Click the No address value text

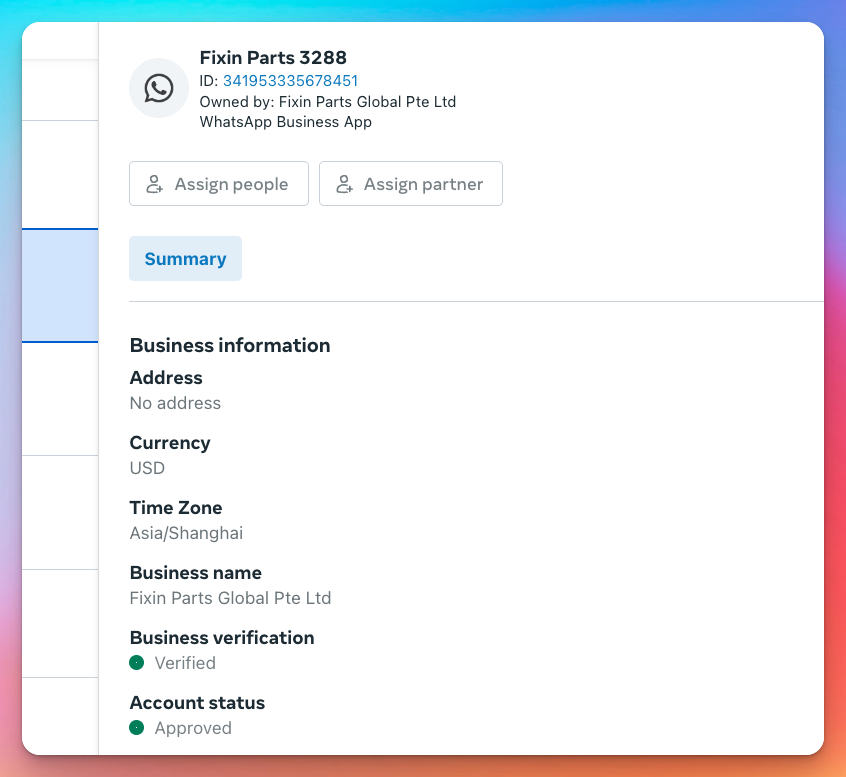pos(175,403)
